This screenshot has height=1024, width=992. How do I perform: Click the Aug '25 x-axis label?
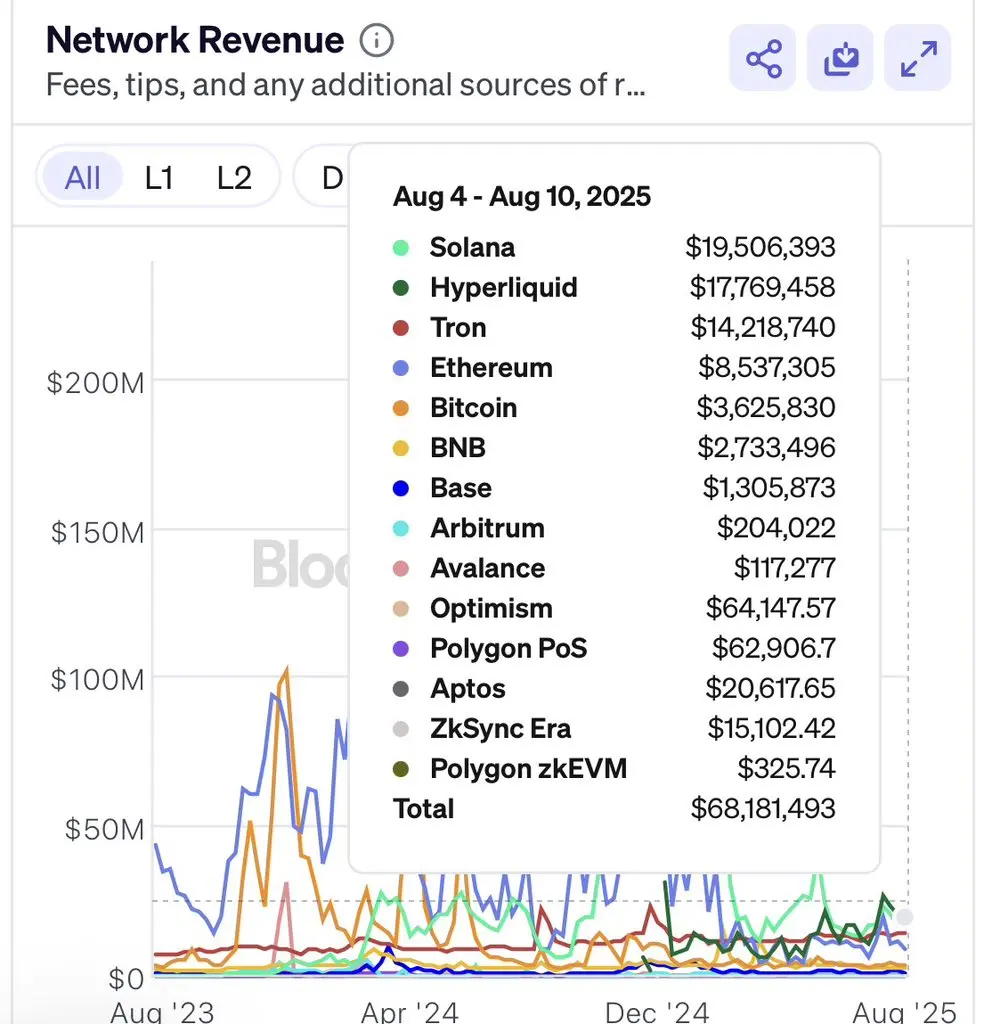[905, 1013]
